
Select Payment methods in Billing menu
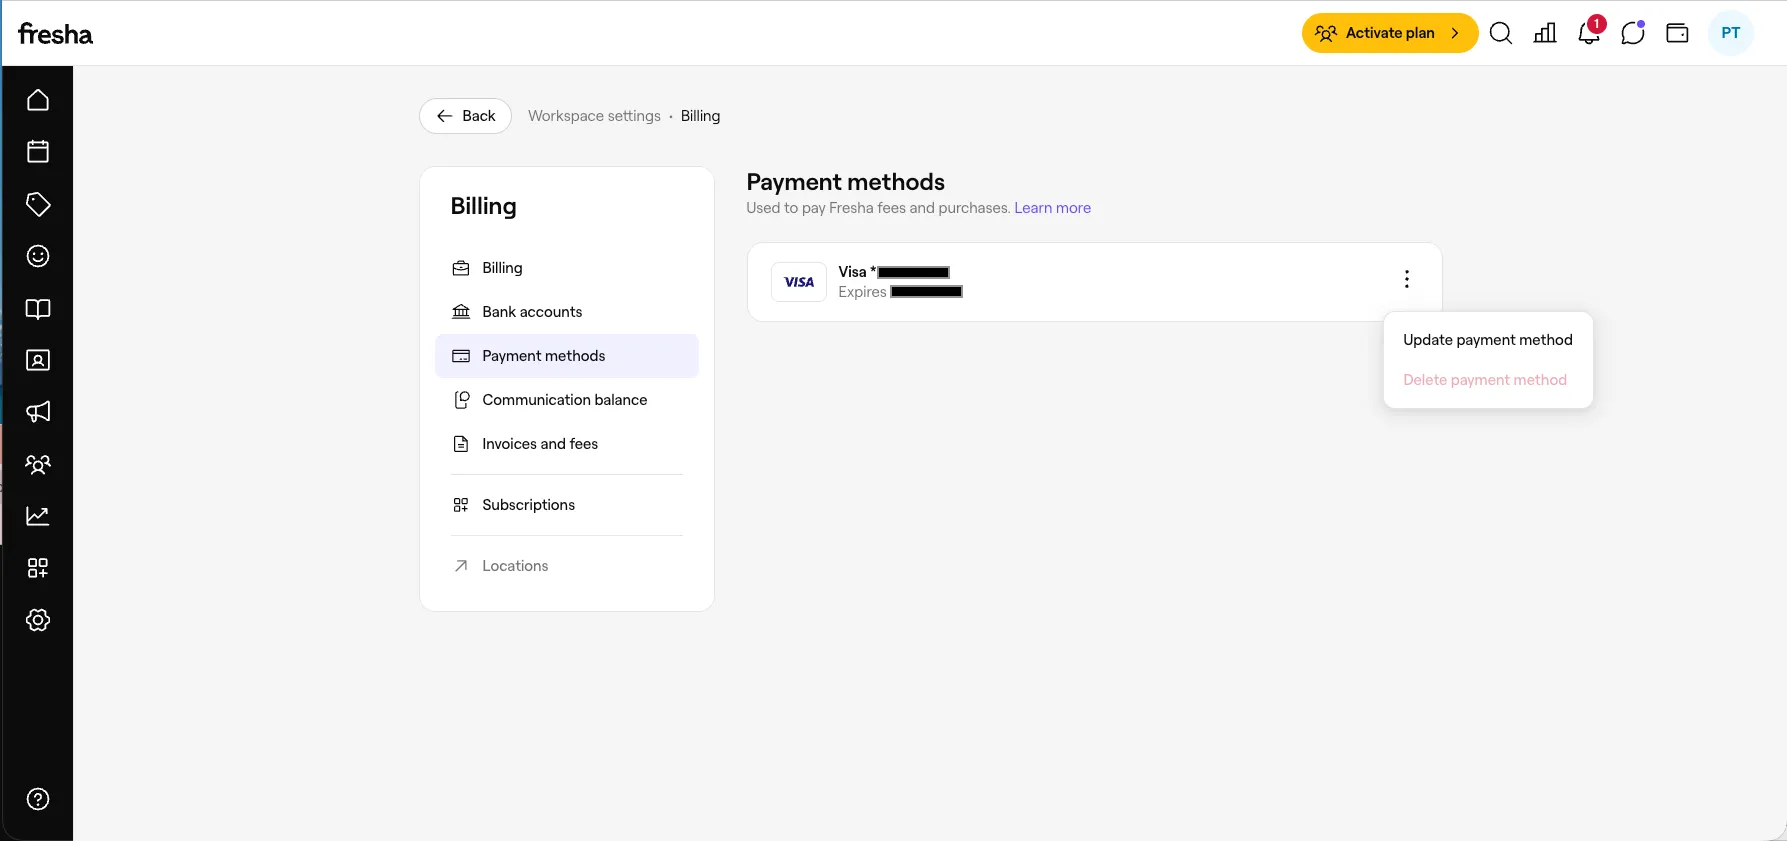(567, 356)
